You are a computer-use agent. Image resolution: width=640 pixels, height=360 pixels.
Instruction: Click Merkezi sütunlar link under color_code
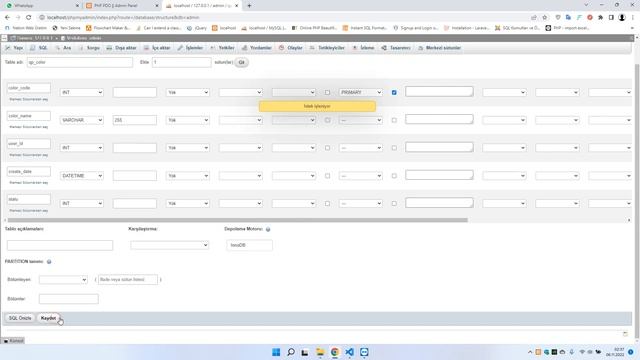pos(29,100)
